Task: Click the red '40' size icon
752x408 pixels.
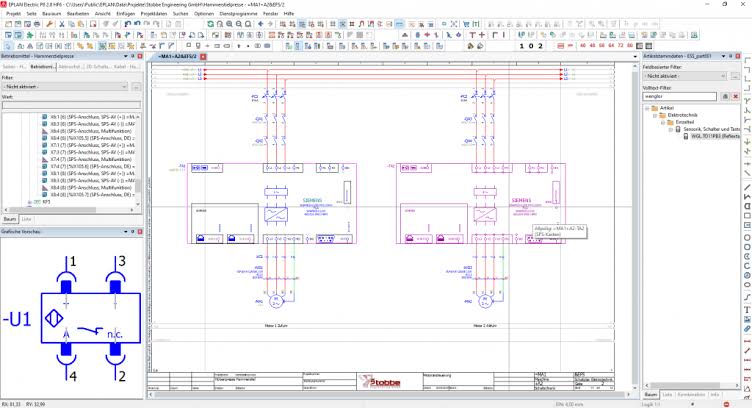Action: (583, 46)
